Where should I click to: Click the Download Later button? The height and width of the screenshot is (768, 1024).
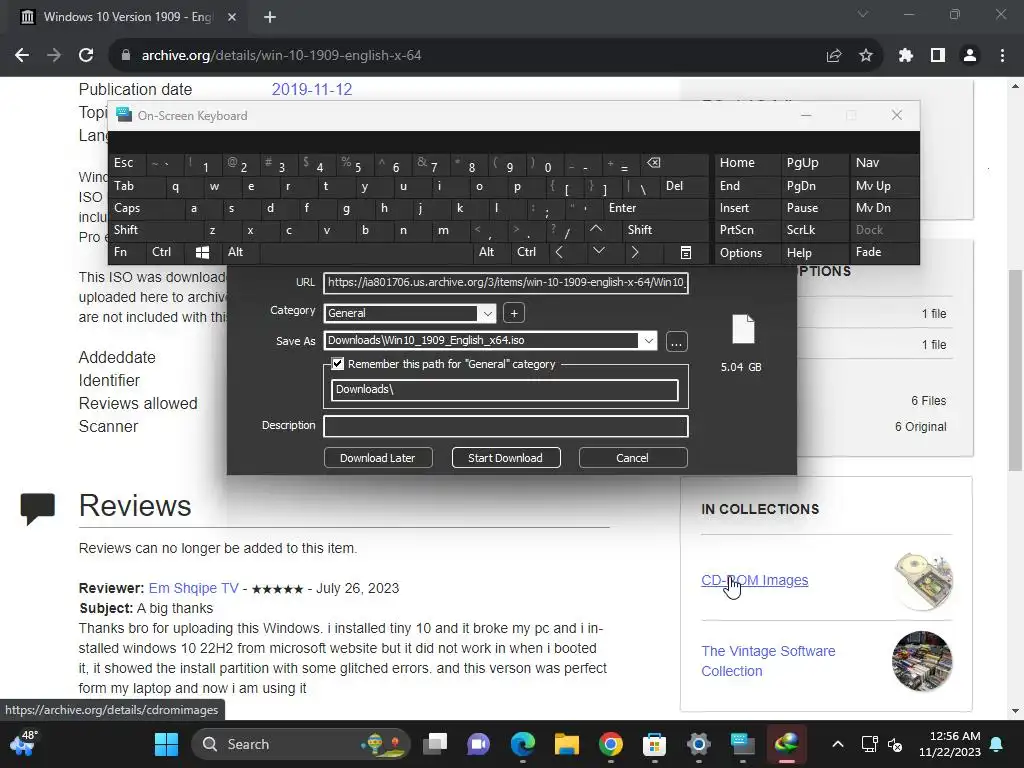pyautogui.click(x=377, y=458)
